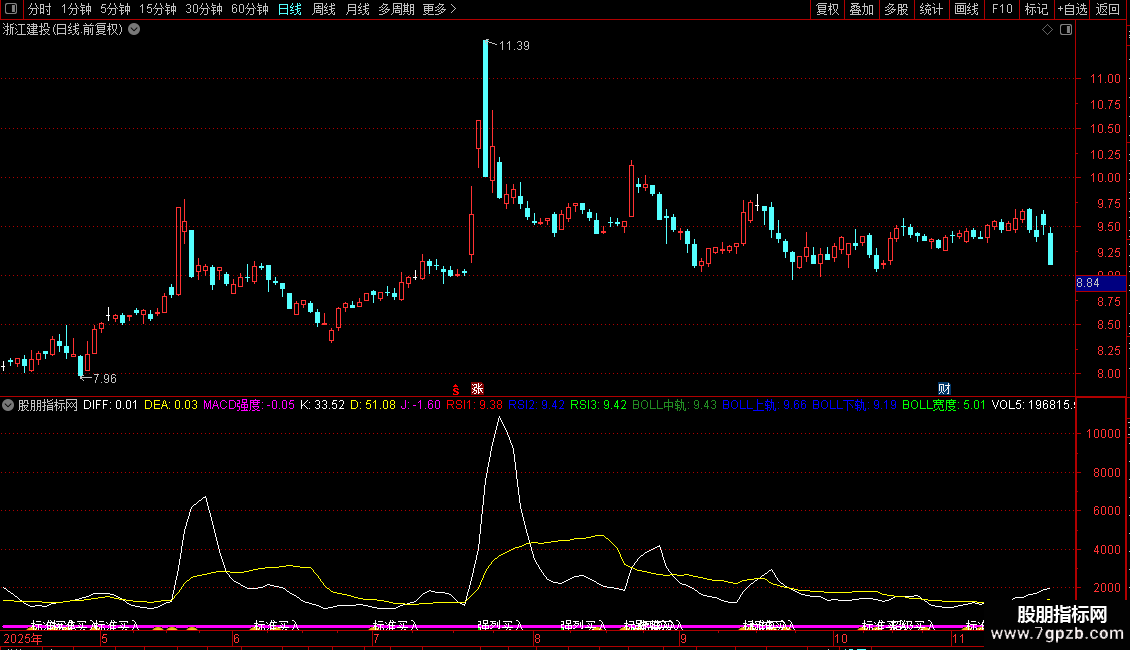Click the blue 财 finance marker
This screenshot has width=1130, height=650.
pyautogui.click(x=944, y=388)
